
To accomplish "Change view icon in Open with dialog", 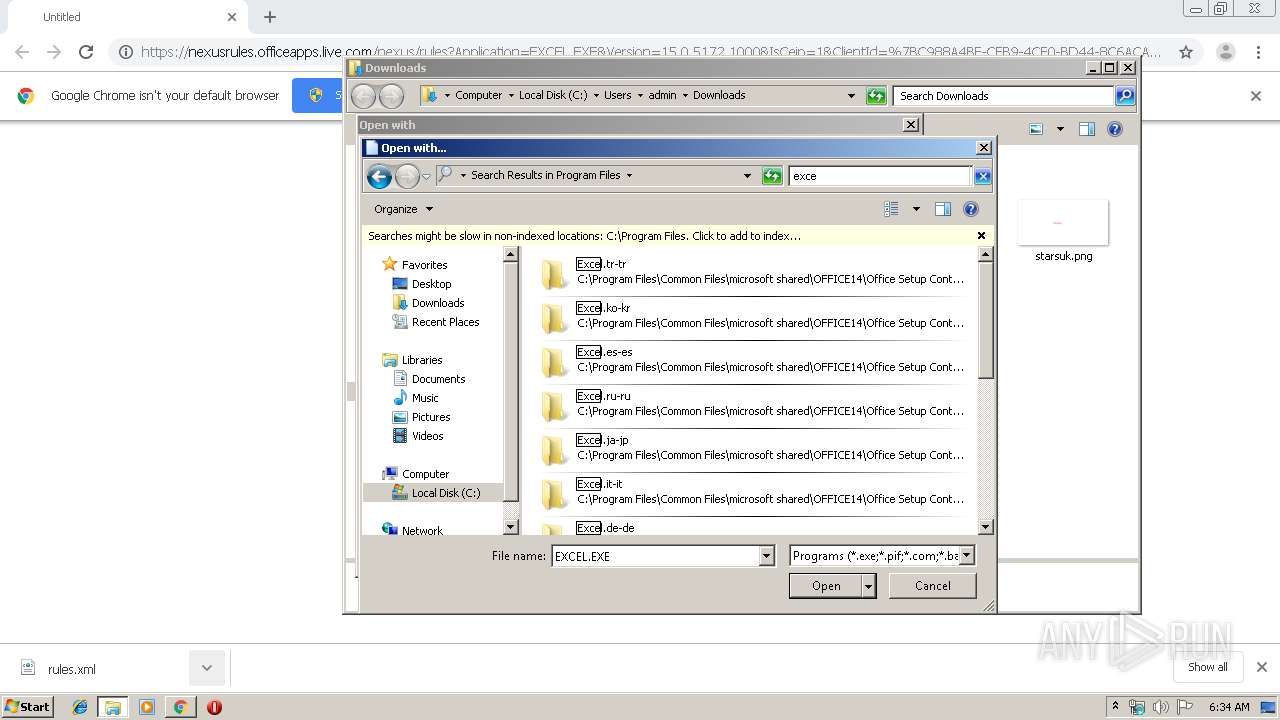I will (x=891, y=209).
